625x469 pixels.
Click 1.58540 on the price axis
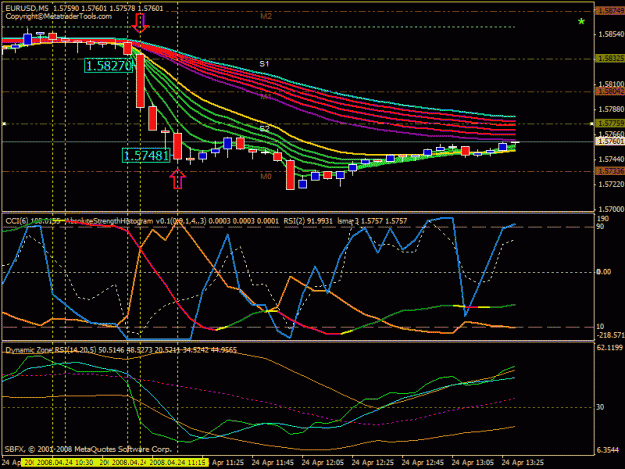click(611, 35)
